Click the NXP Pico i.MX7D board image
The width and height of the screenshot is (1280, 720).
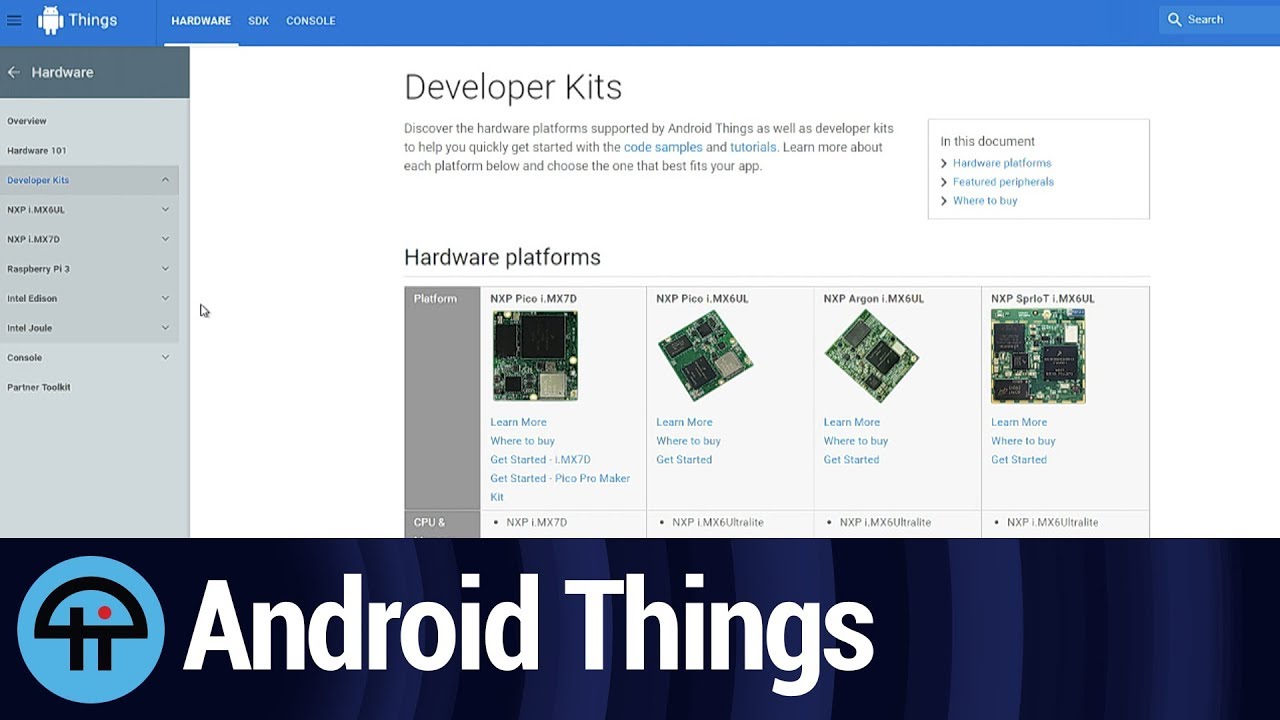(x=535, y=356)
